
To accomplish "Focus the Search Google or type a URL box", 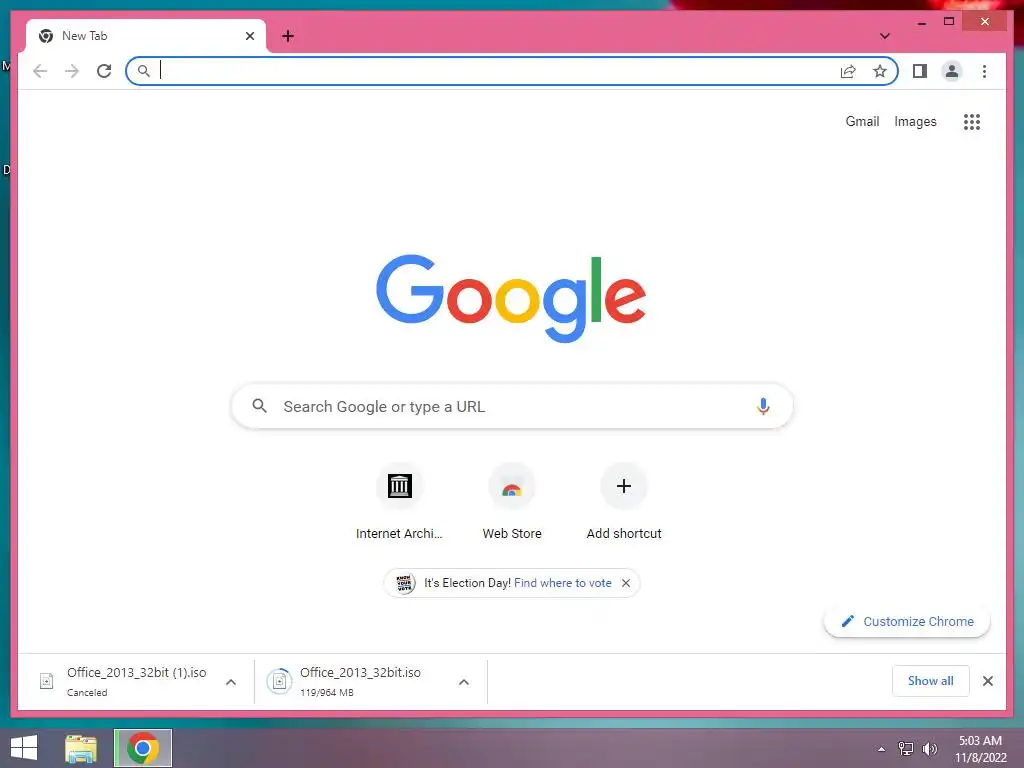I will [x=512, y=406].
